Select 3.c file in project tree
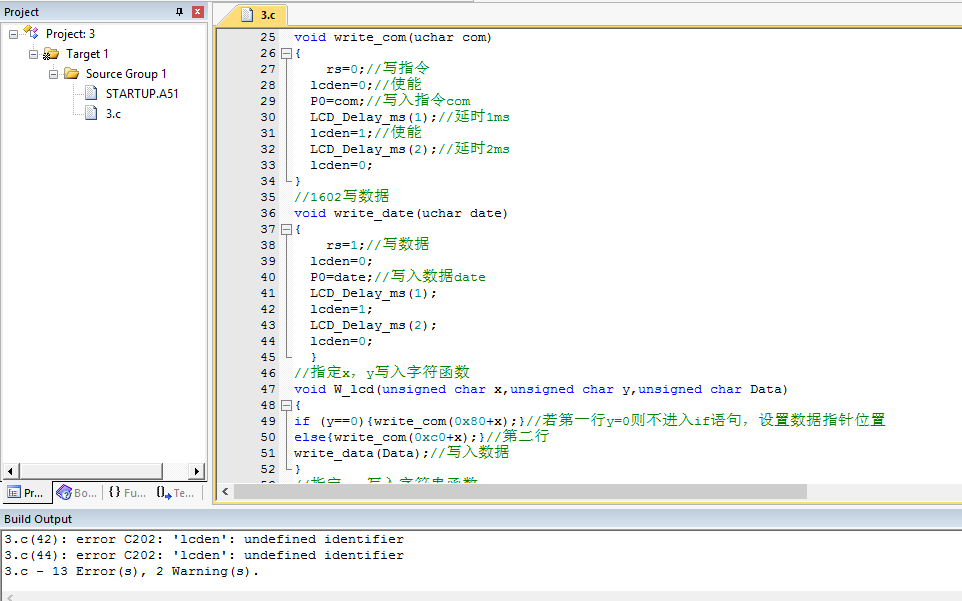The width and height of the screenshot is (962, 601). (x=113, y=114)
